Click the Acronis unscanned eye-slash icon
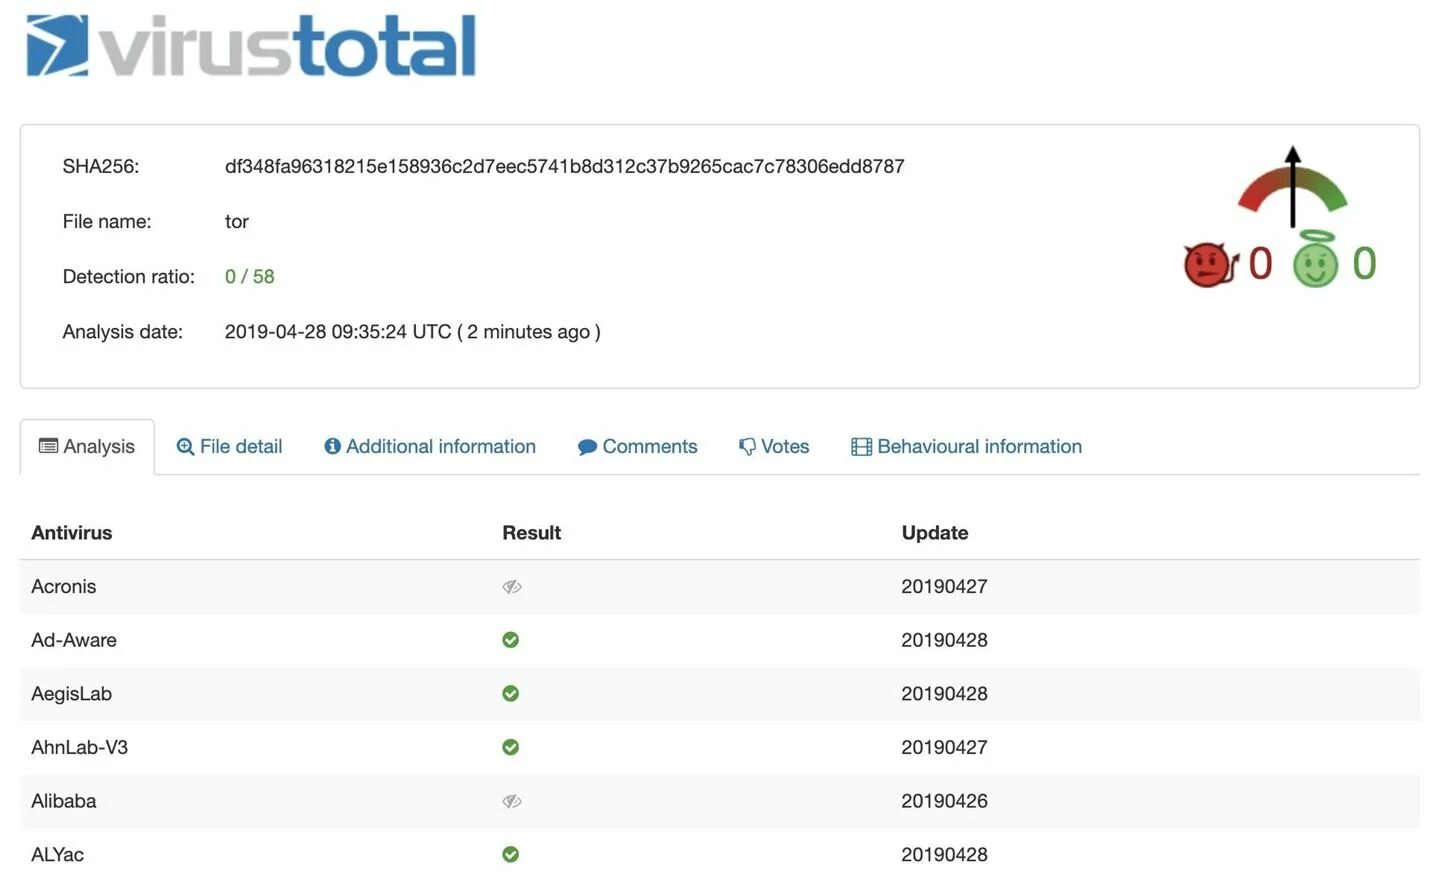The height and width of the screenshot is (879, 1456). tap(511, 587)
